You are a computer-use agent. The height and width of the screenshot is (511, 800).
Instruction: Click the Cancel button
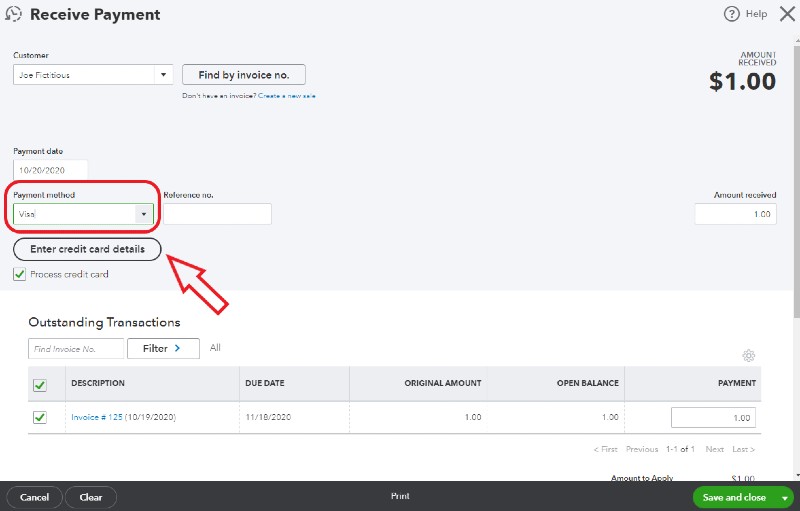click(x=35, y=497)
